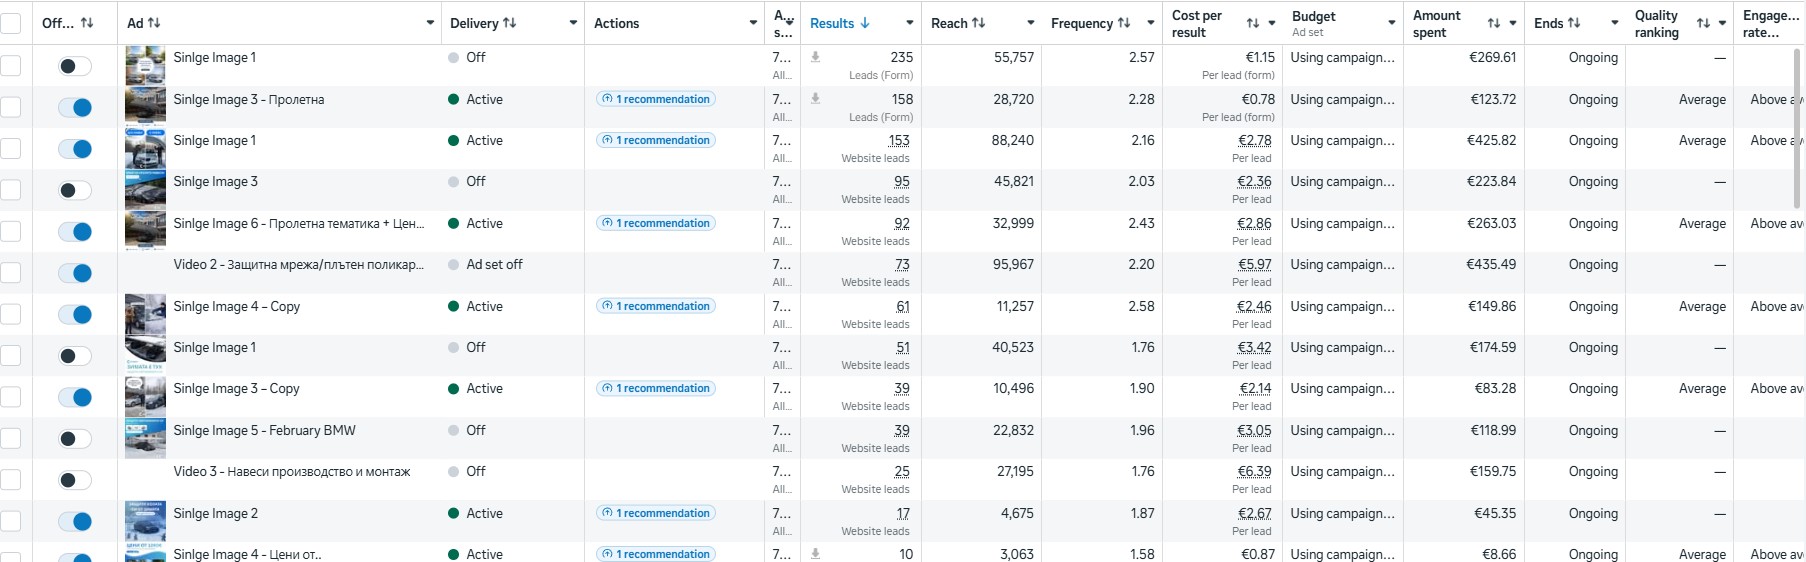This screenshot has width=1806, height=562.
Task: Open the Ad column dropdown arrow
Action: point(430,23)
